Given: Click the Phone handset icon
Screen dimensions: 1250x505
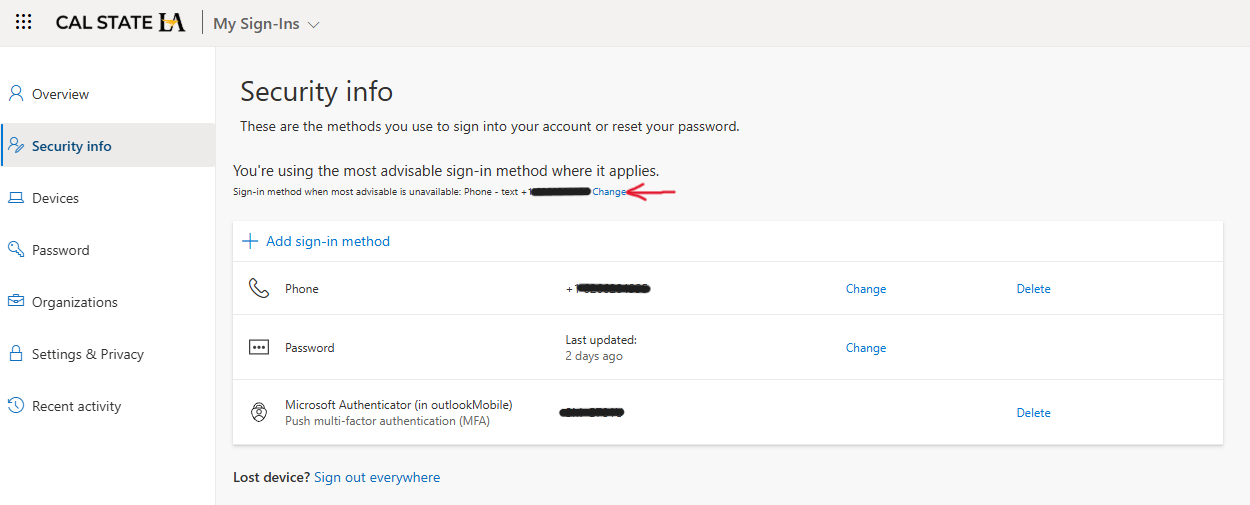Looking at the screenshot, I should [259, 289].
